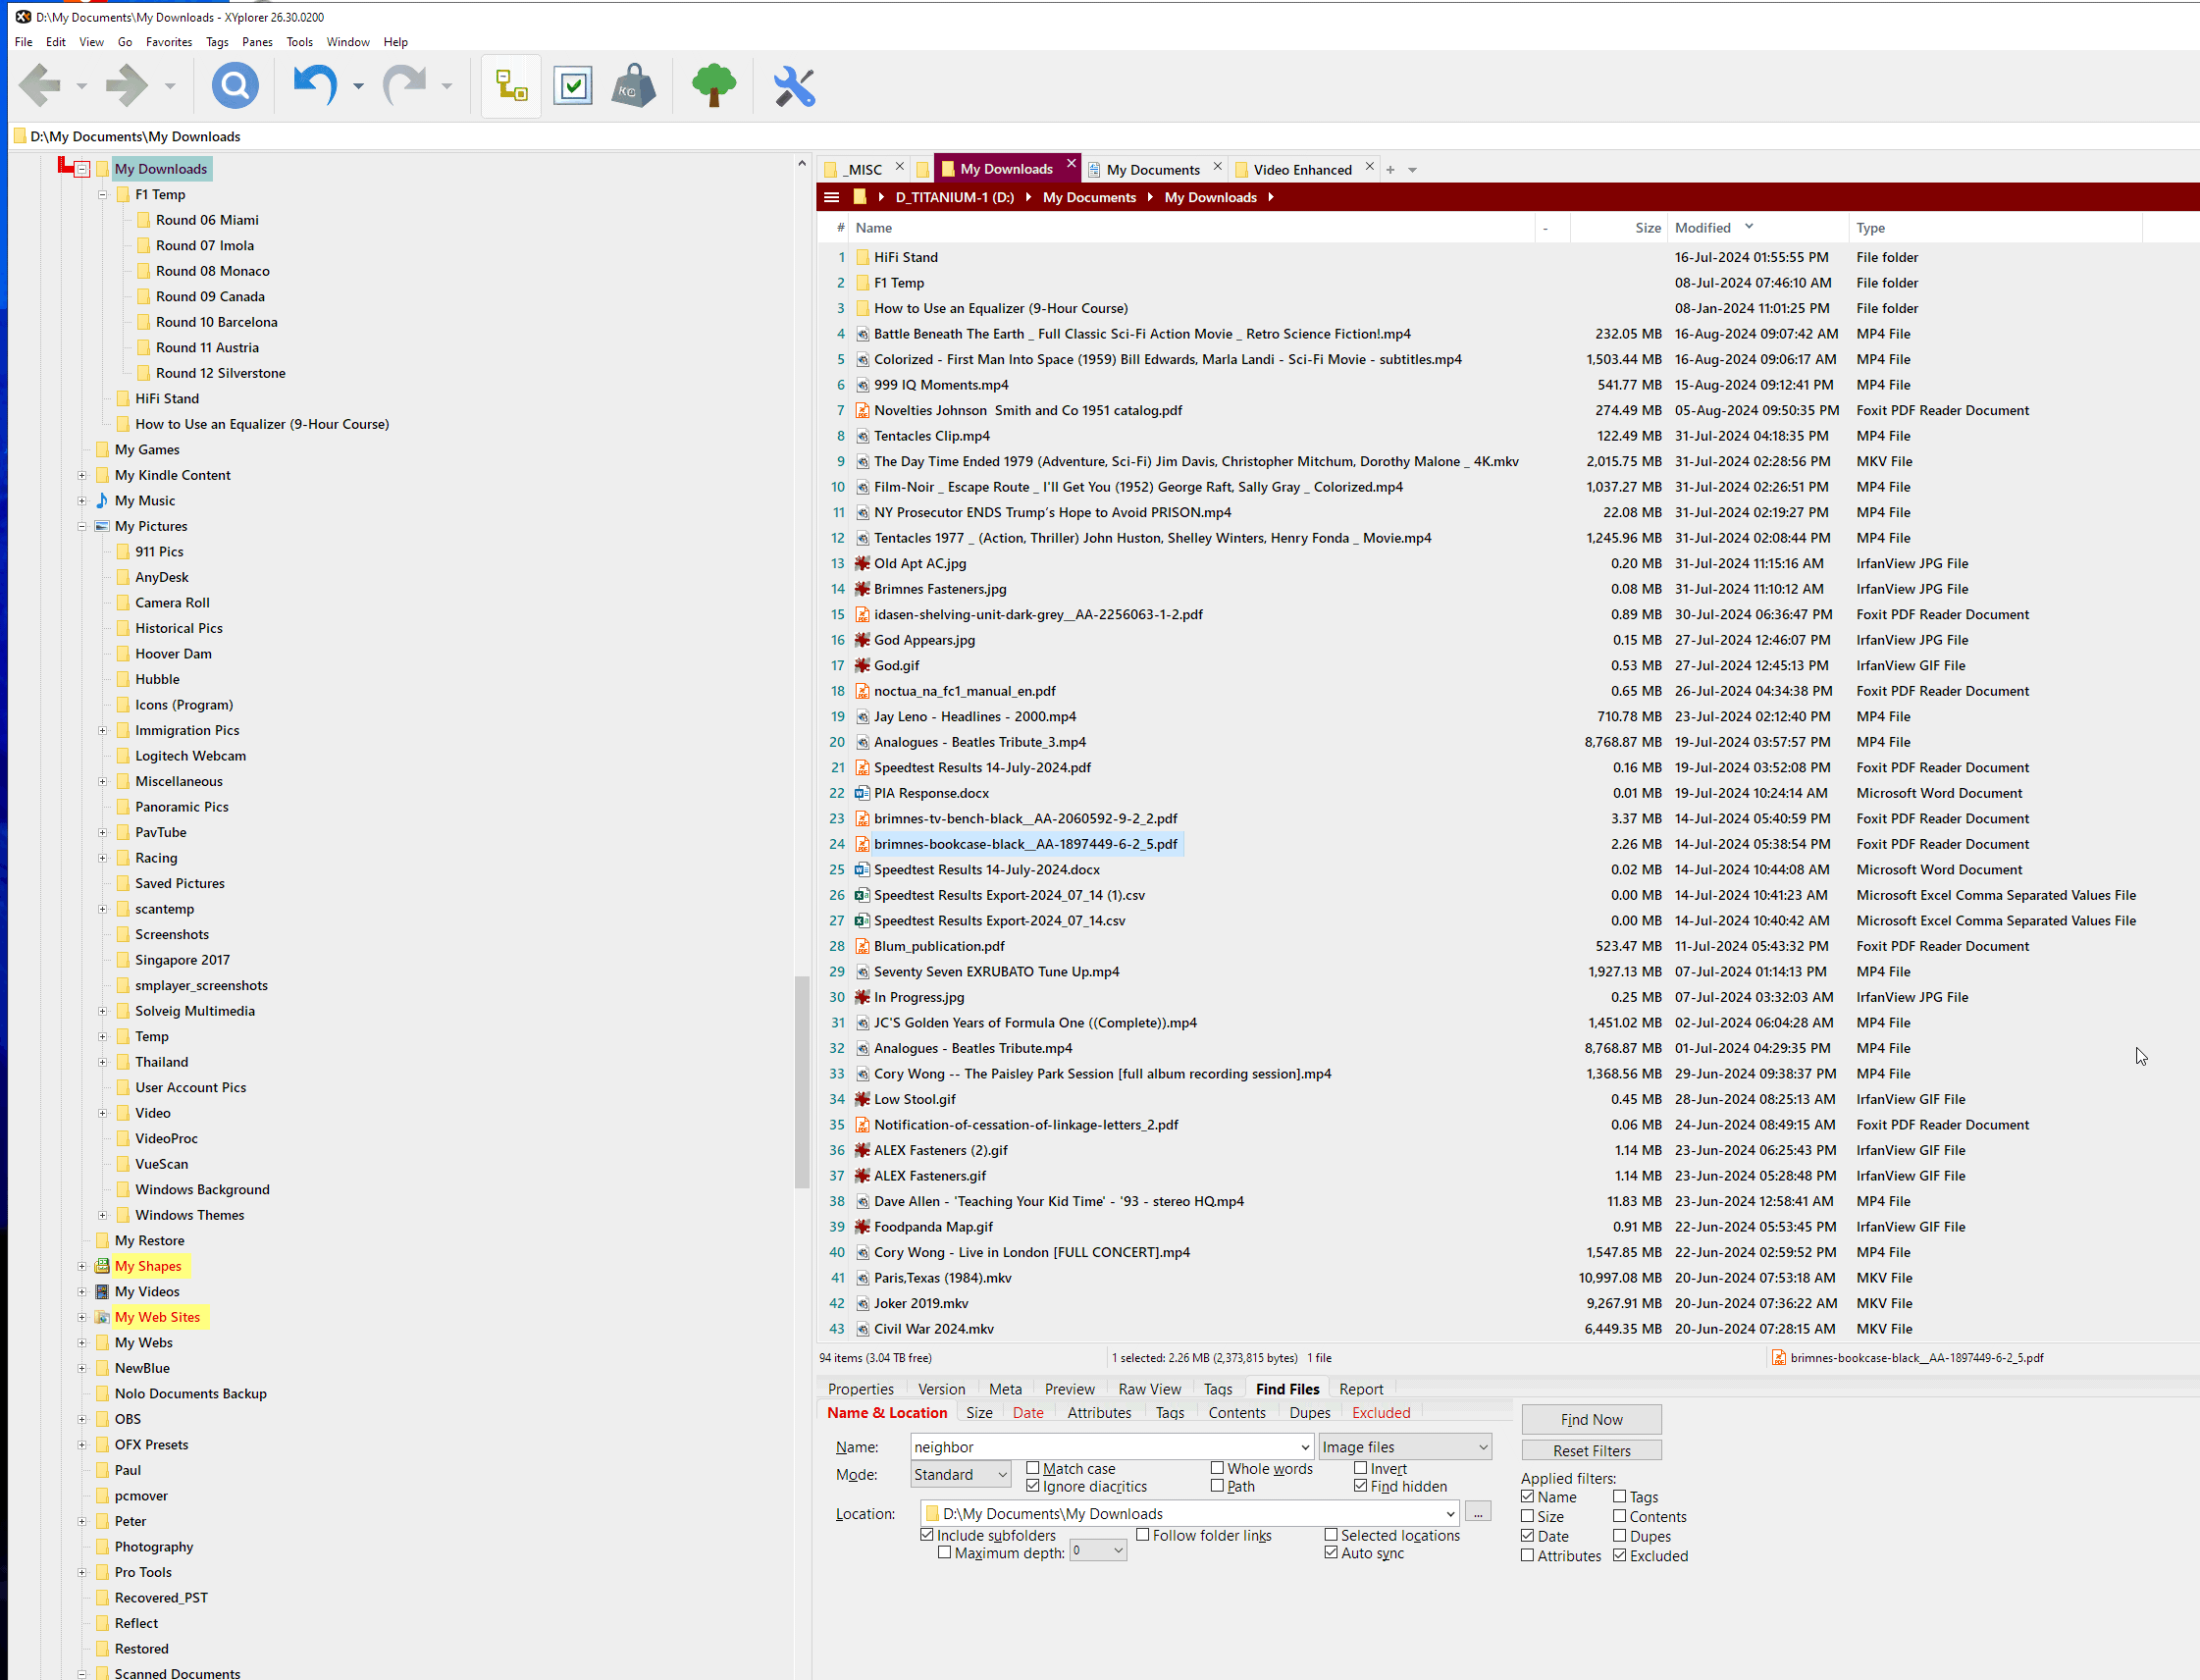Click the Forward navigation arrow
The height and width of the screenshot is (1680, 2200).
pos(126,86)
